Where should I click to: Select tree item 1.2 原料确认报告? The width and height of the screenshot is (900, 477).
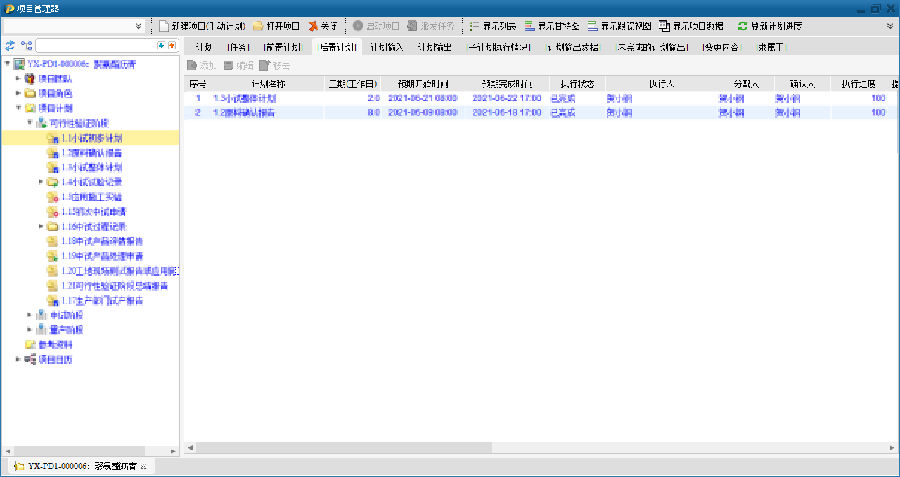[91, 153]
